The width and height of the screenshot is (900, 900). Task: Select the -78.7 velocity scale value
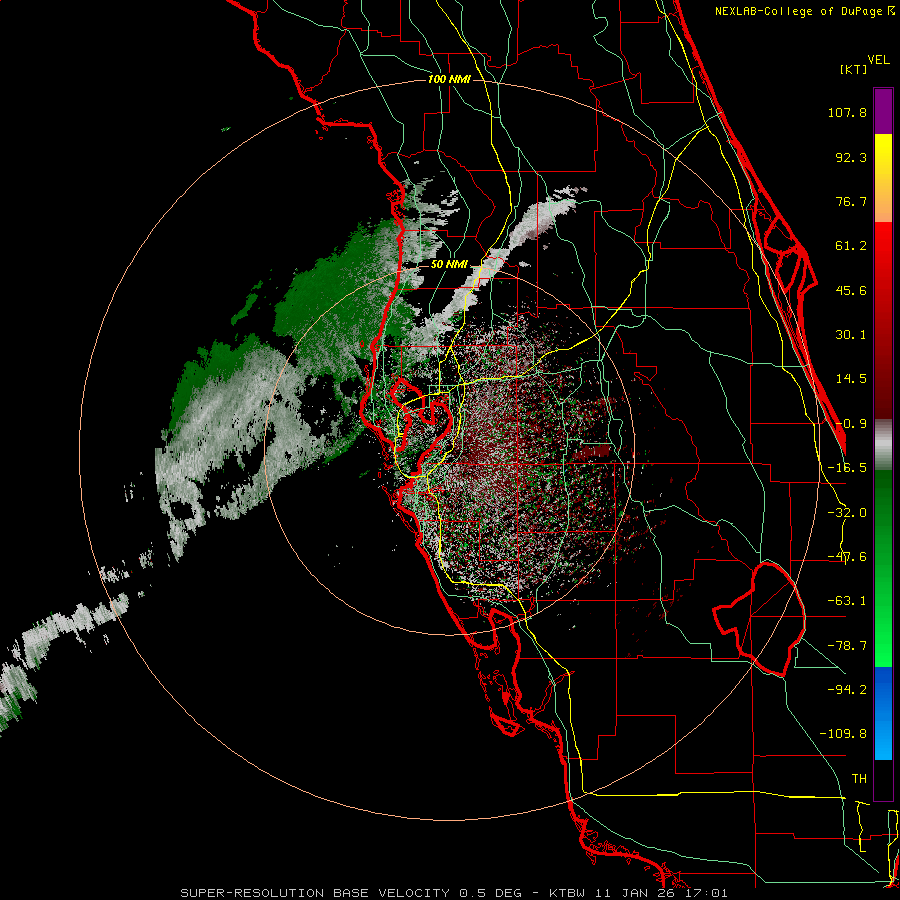coord(847,646)
